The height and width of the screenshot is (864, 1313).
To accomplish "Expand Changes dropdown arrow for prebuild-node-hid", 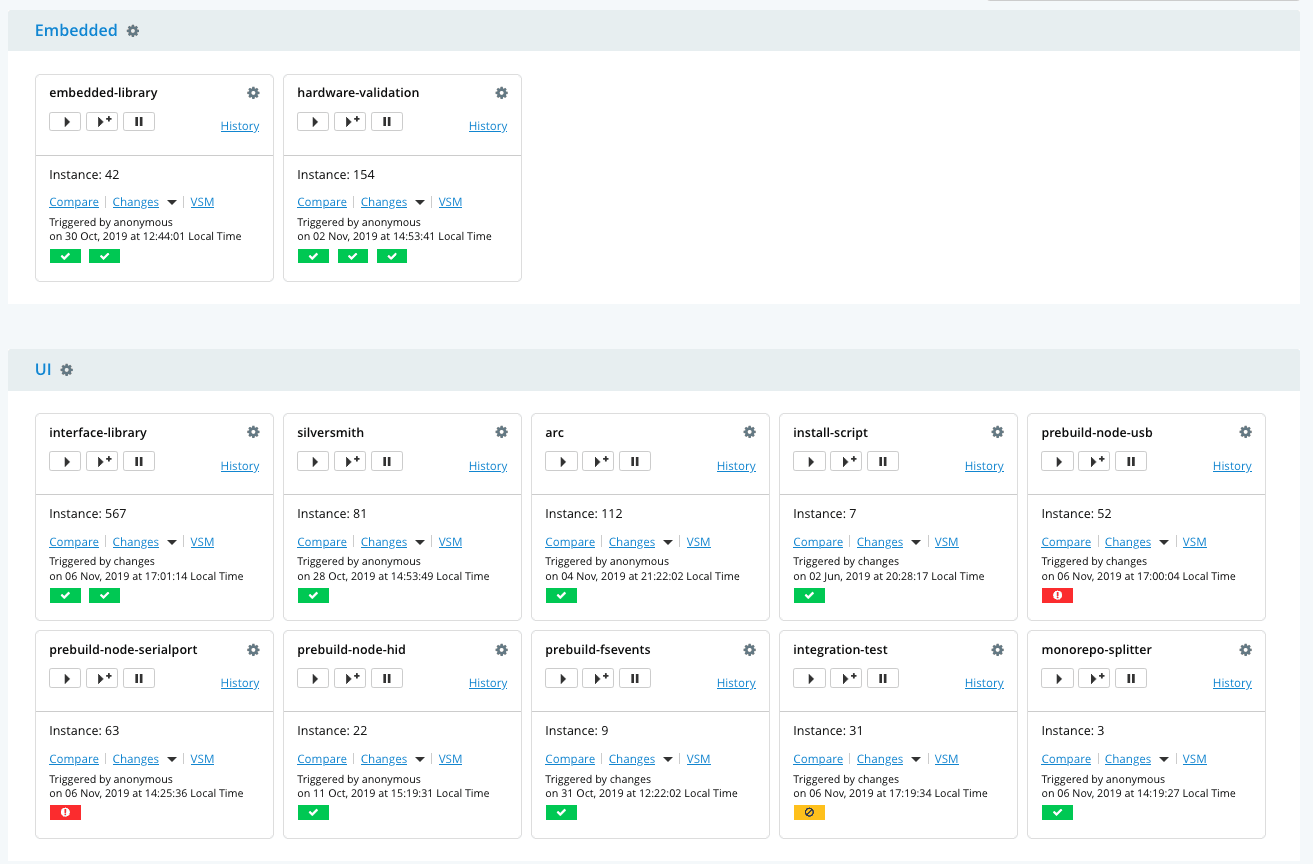I will (x=420, y=759).
